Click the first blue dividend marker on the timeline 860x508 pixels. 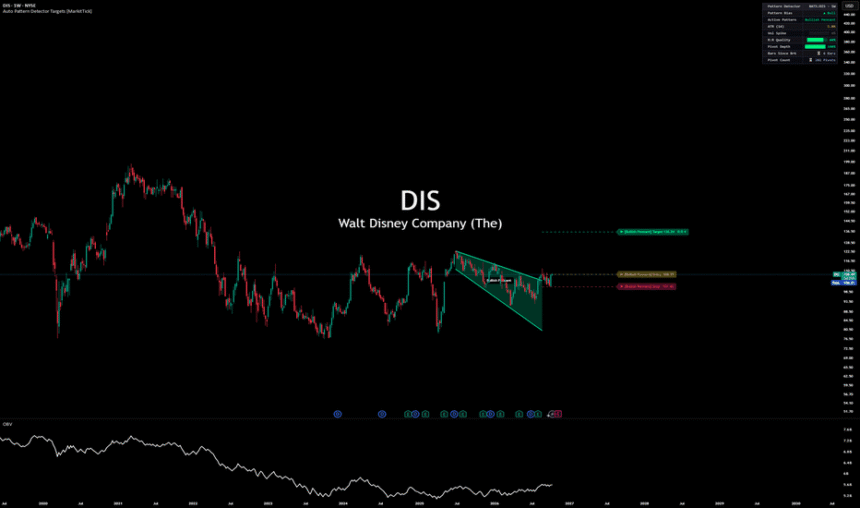pyautogui.click(x=337, y=414)
